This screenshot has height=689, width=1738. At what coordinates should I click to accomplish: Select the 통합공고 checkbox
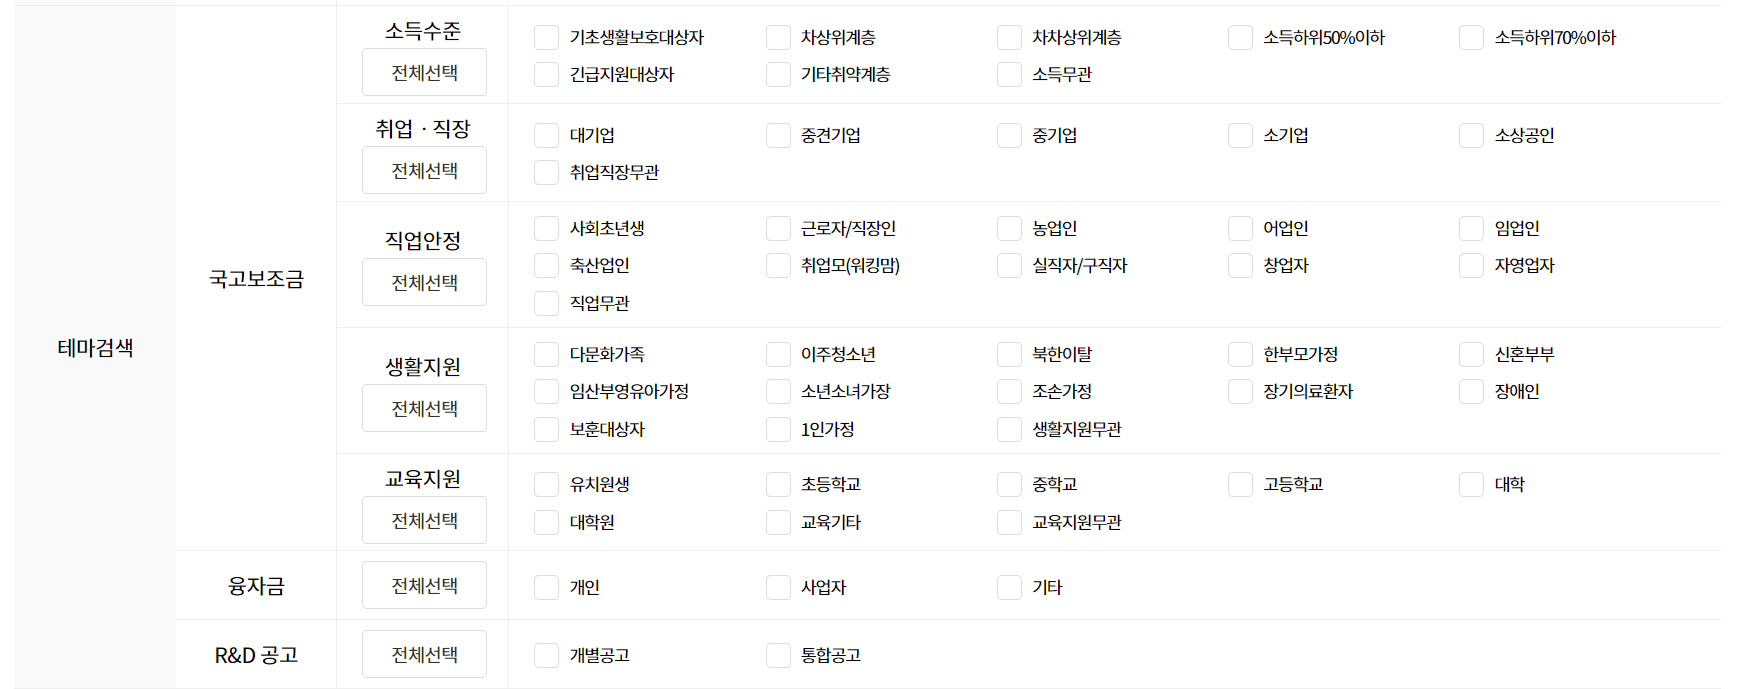tap(778, 655)
